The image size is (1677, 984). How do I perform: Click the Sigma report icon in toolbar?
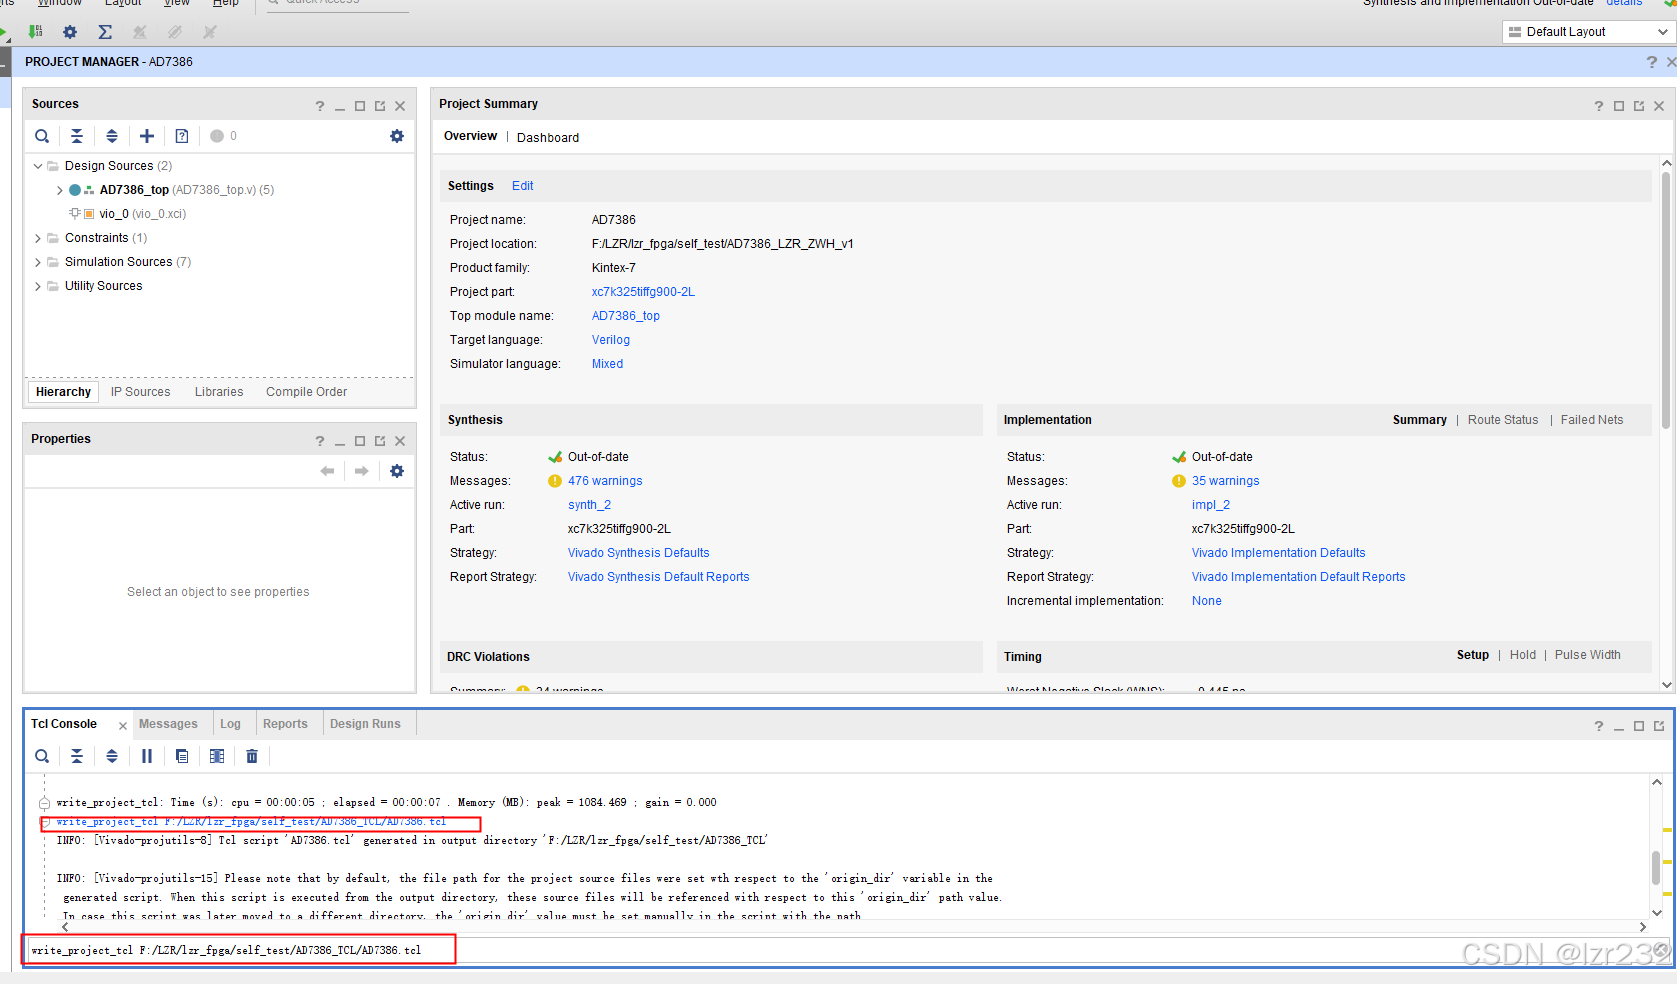[105, 32]
